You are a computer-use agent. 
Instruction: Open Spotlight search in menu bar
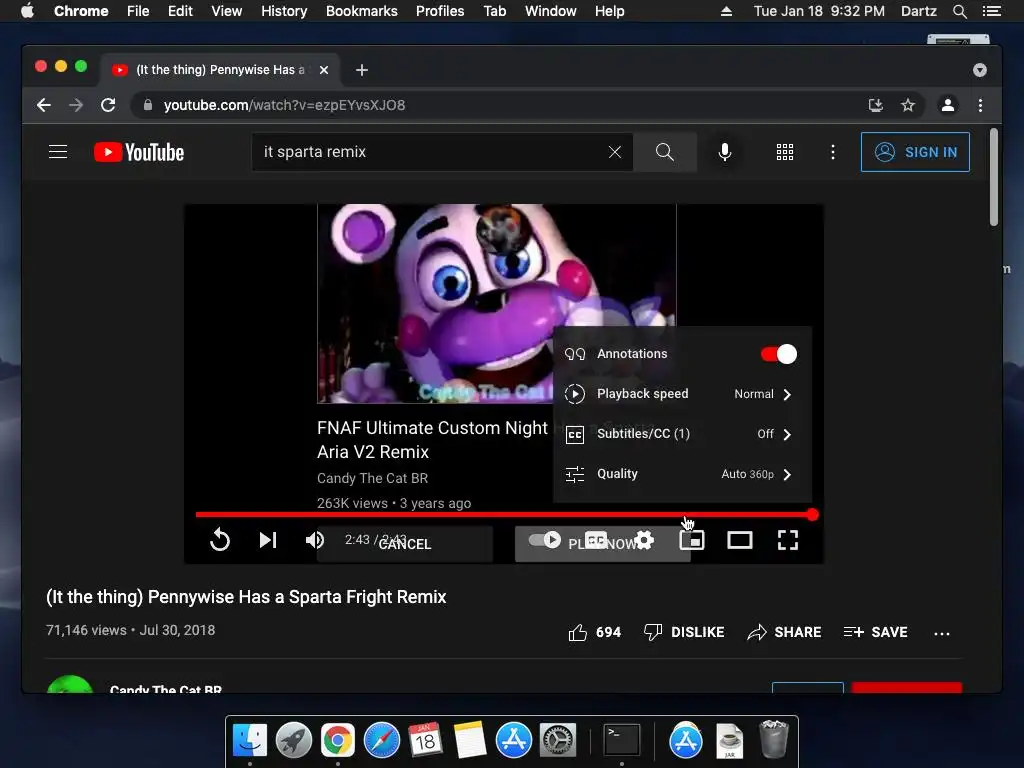click(959, 11)
